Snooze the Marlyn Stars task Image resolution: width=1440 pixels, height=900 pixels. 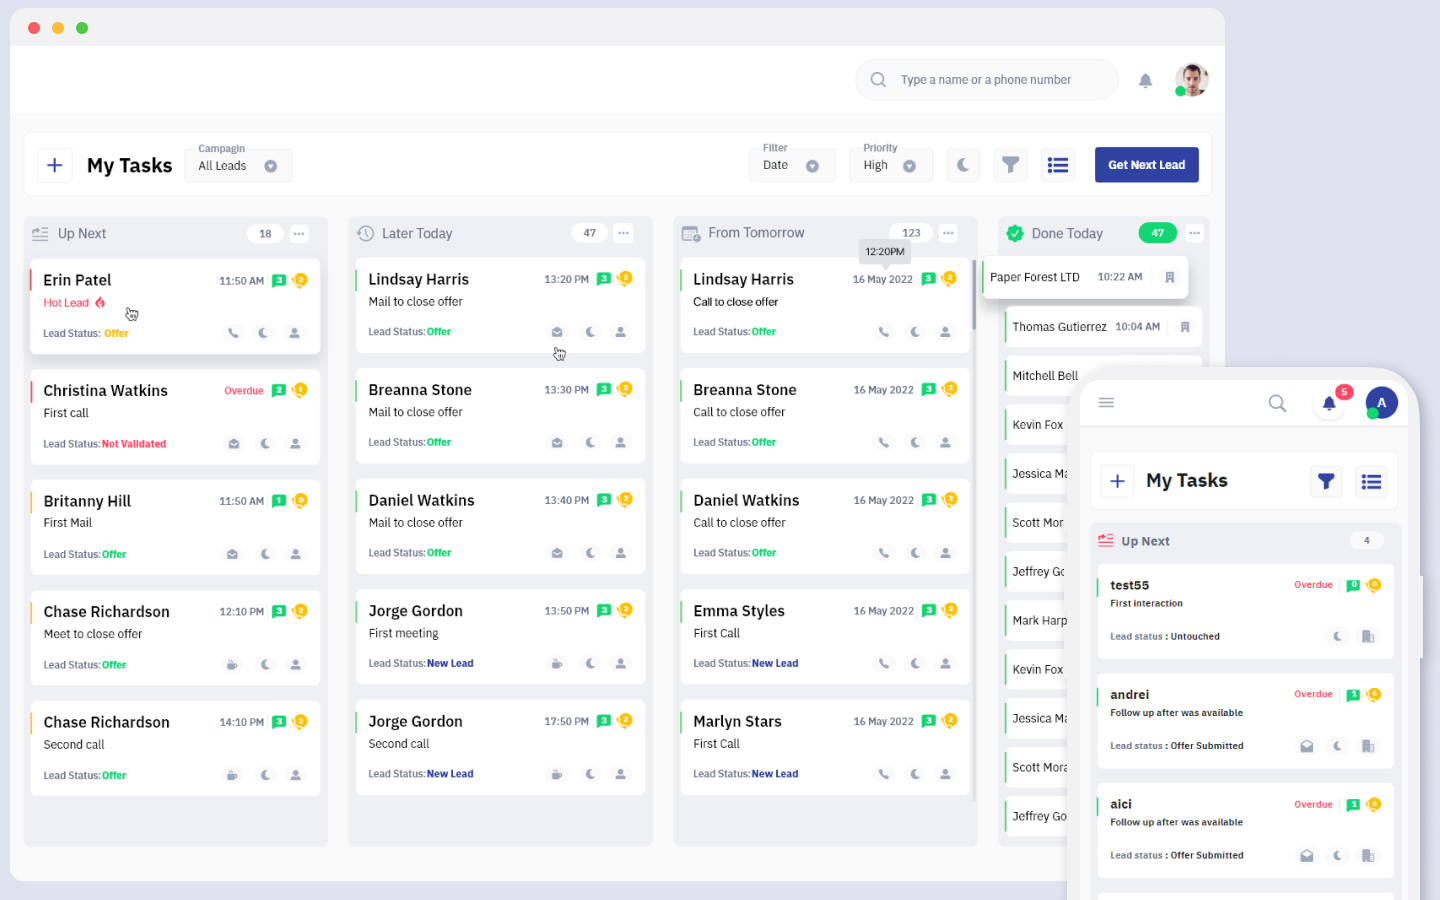click(915, 774)
